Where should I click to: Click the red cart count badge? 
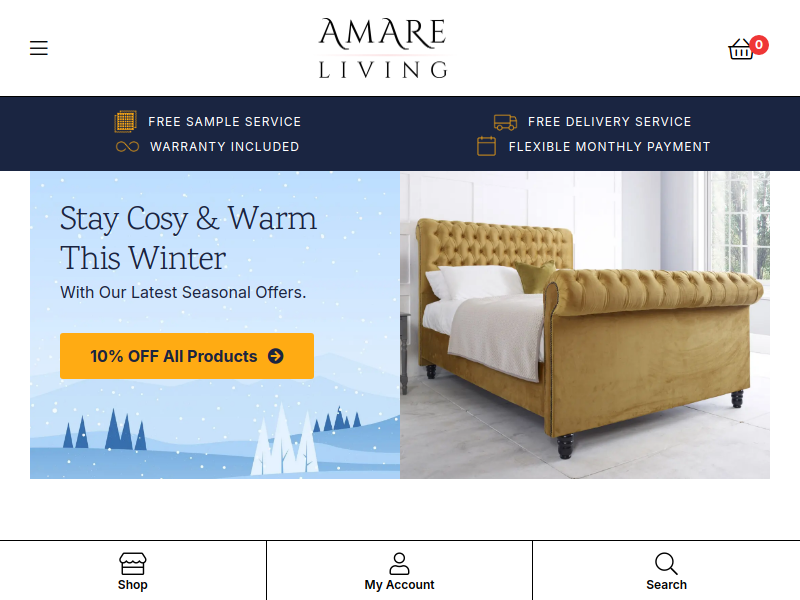[x=759, y=45]
